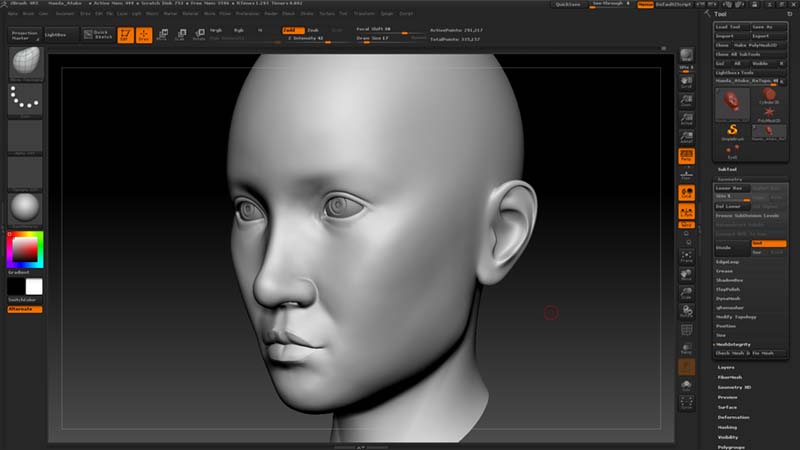The image size is (800, 450).
Task: Open the Preferences menu
Action: coord(247,14)
